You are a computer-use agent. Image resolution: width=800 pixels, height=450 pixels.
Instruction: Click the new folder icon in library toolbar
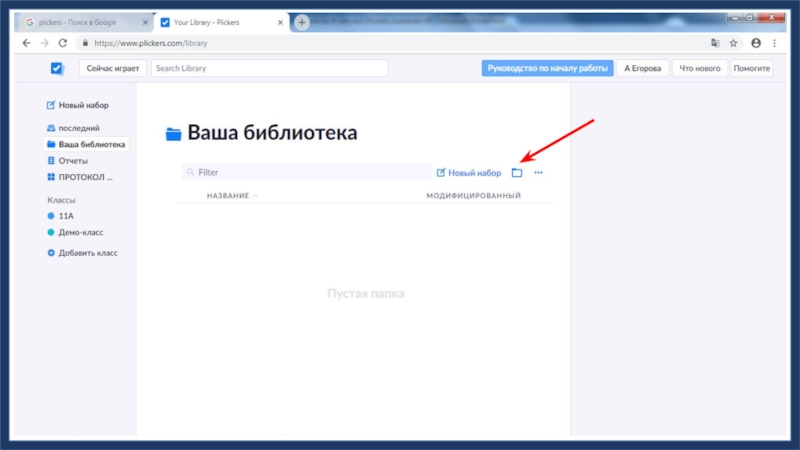click(x=517, y=173)
